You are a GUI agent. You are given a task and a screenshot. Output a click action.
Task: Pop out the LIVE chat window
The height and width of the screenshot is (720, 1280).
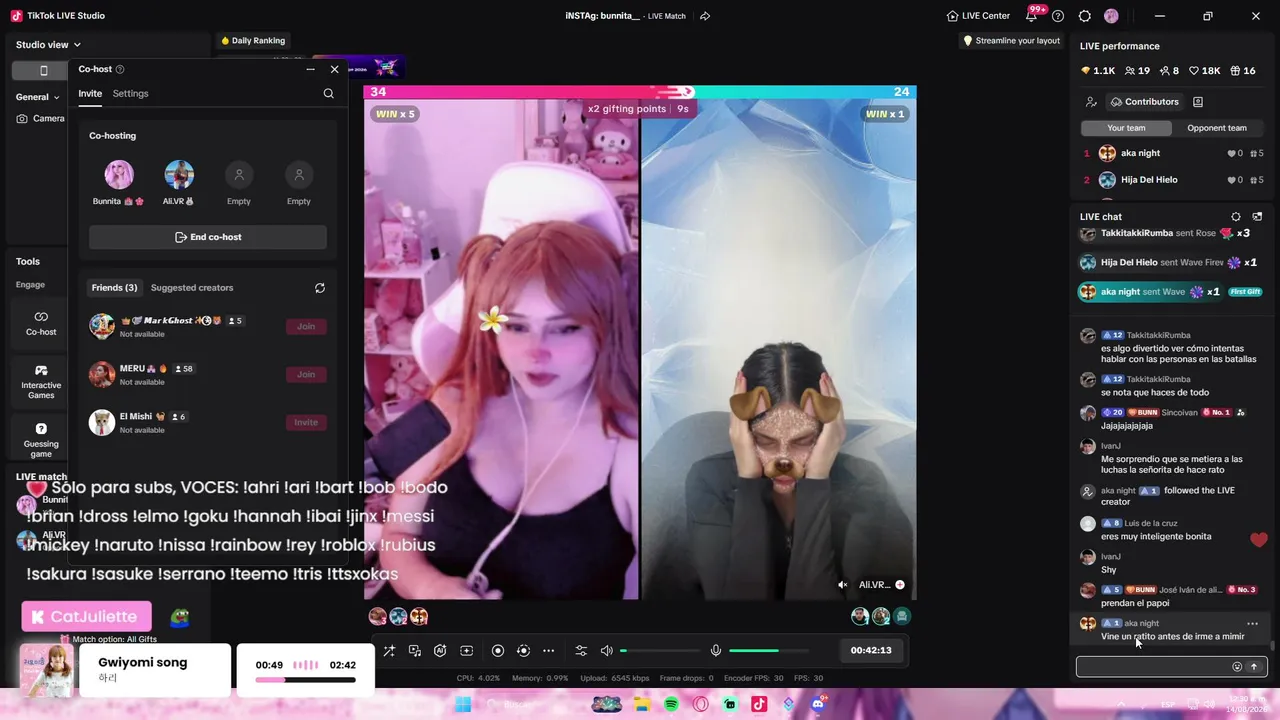pyautogui.click(x=1257, y=217)
